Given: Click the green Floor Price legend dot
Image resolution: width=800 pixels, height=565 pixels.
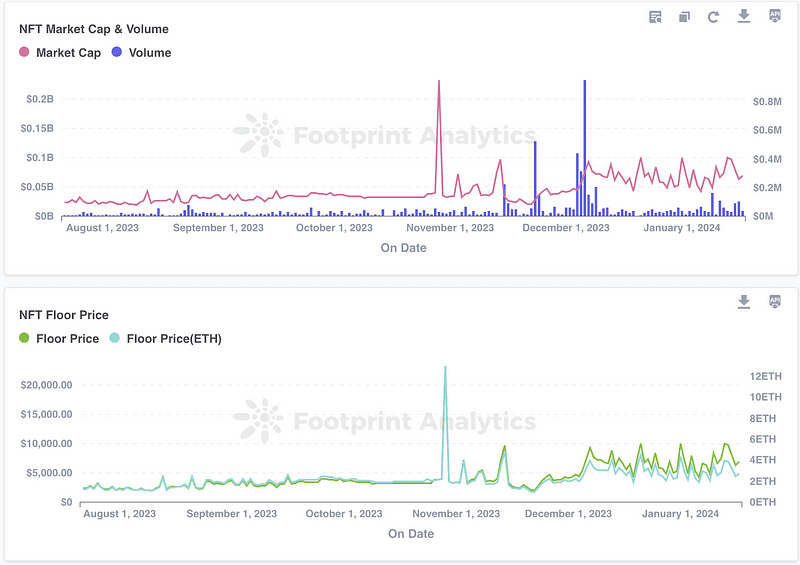Looking at the screenshot, I should (x=24, y=338).
